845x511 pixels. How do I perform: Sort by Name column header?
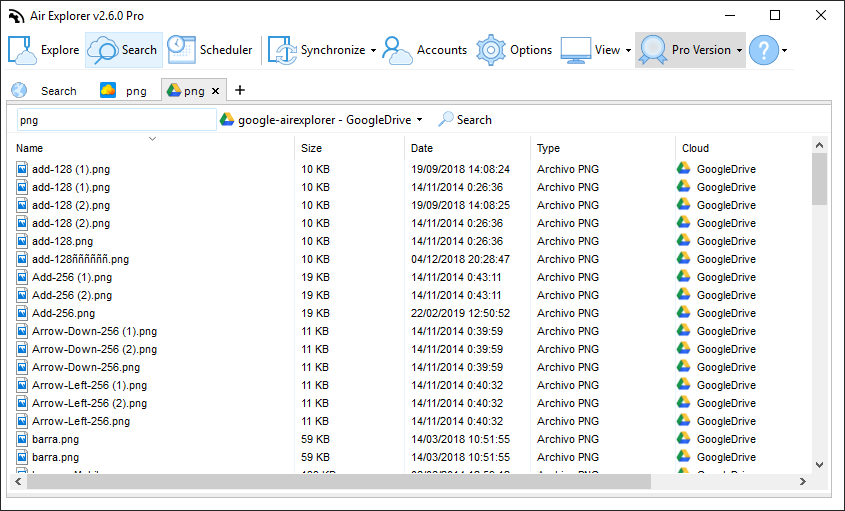click(x=30, y=148)
